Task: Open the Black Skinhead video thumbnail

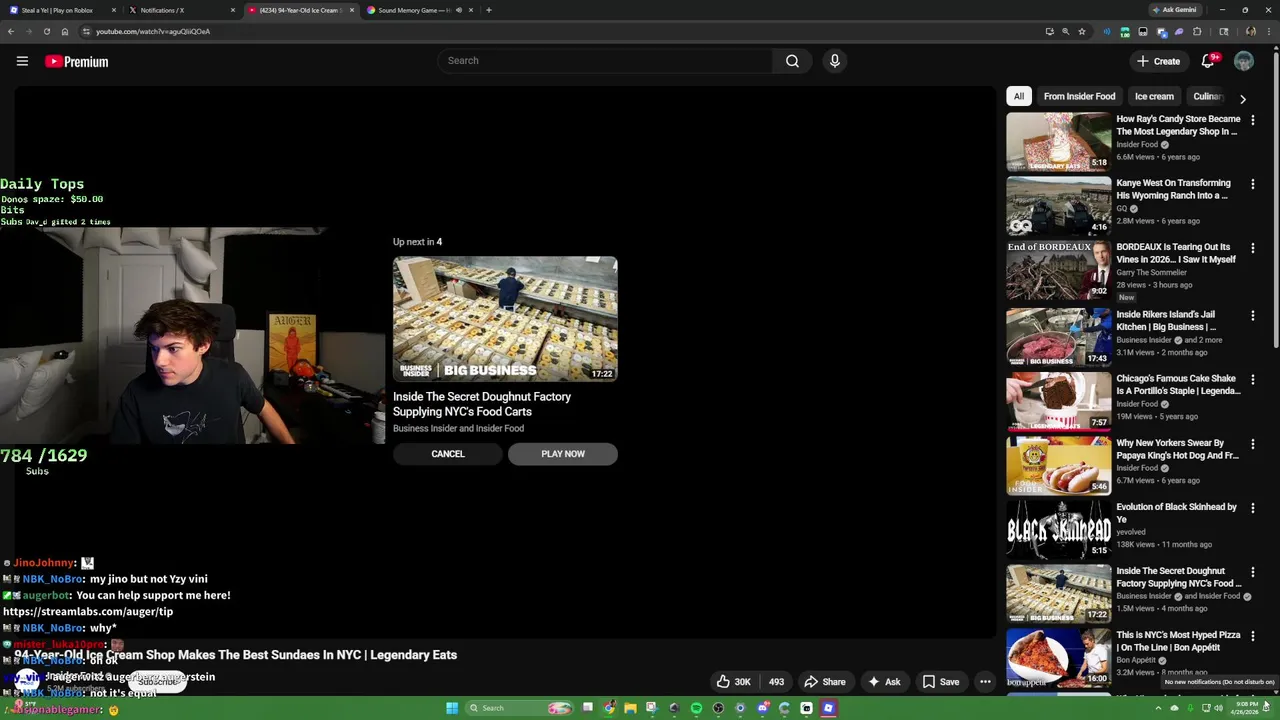Action: [1059, 530]
